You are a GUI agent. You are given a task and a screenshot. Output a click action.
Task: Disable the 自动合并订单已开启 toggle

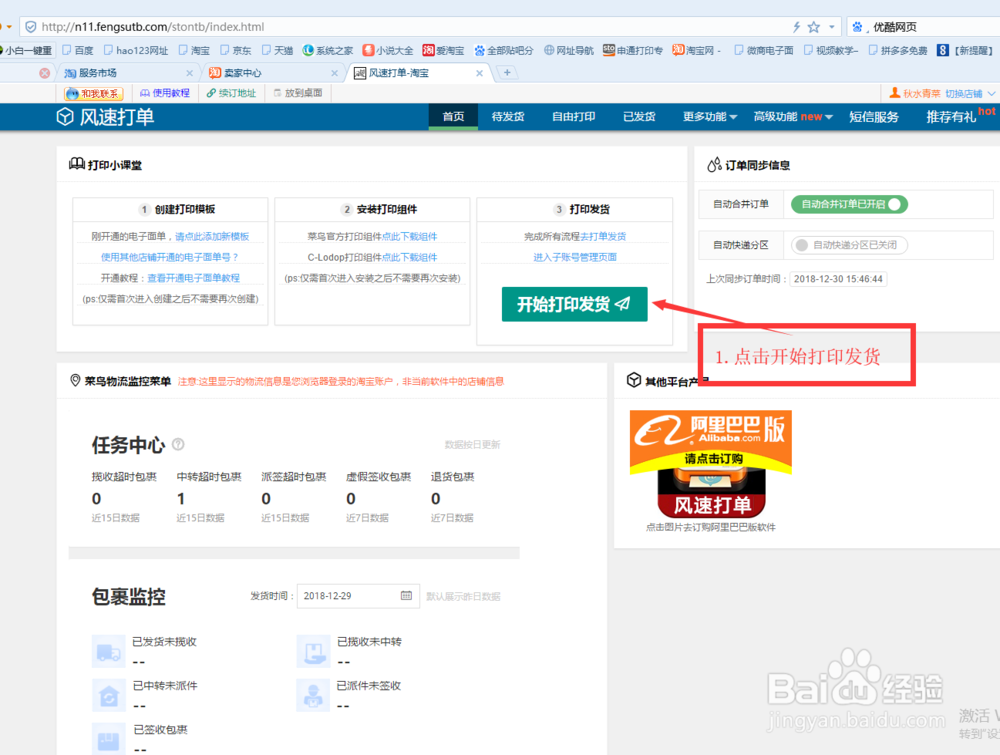click(x=848, y=203)
